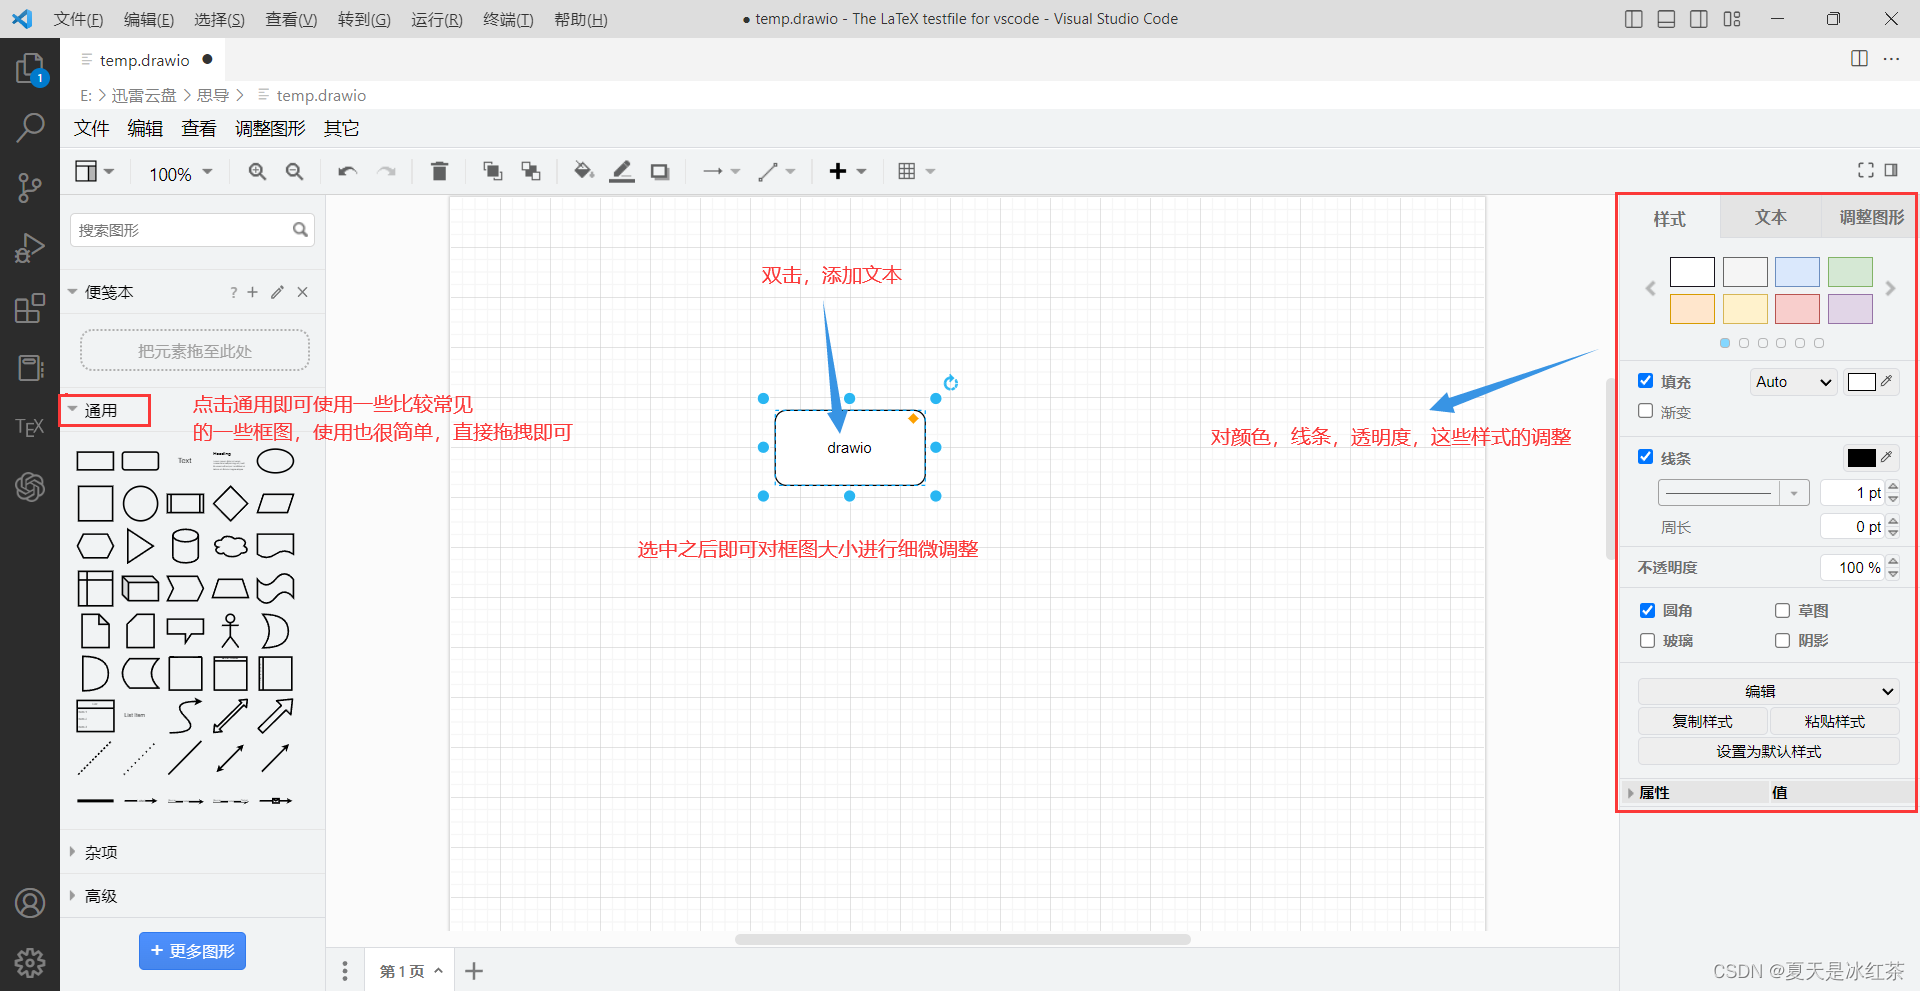Viewport: 1920px width, 991px height.
Task: Toggle the 圆角 rounded checkbox
Action: 1647,610
